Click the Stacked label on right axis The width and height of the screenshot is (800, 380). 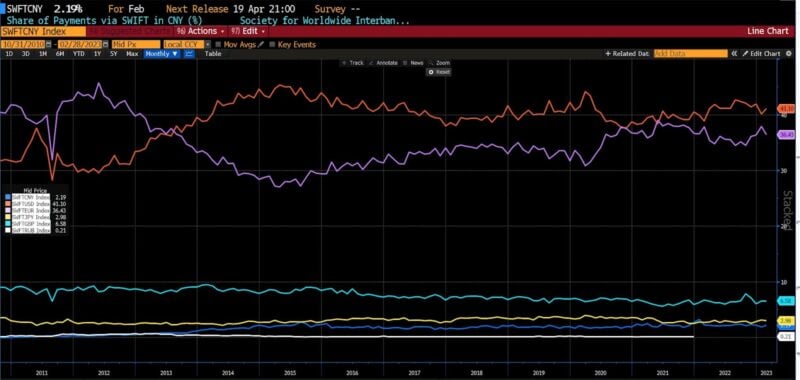coord(788,210)
